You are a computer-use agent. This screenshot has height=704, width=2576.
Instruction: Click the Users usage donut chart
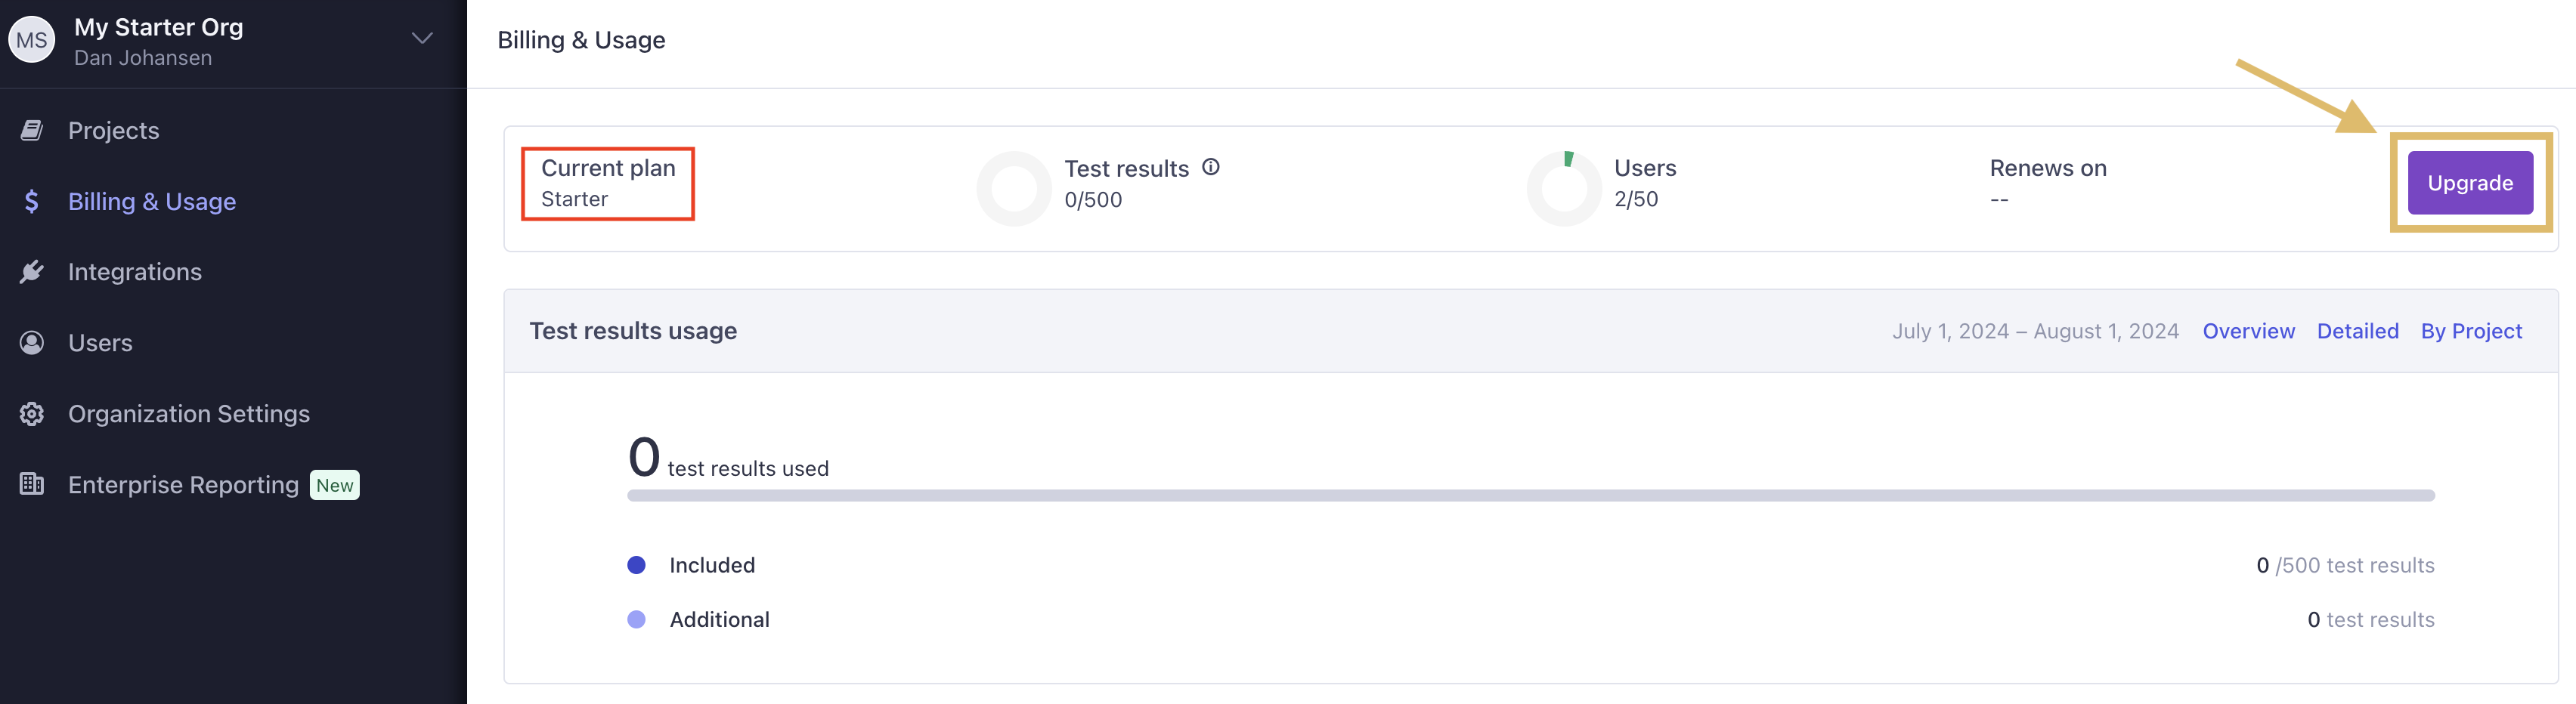pos(1564,188)
